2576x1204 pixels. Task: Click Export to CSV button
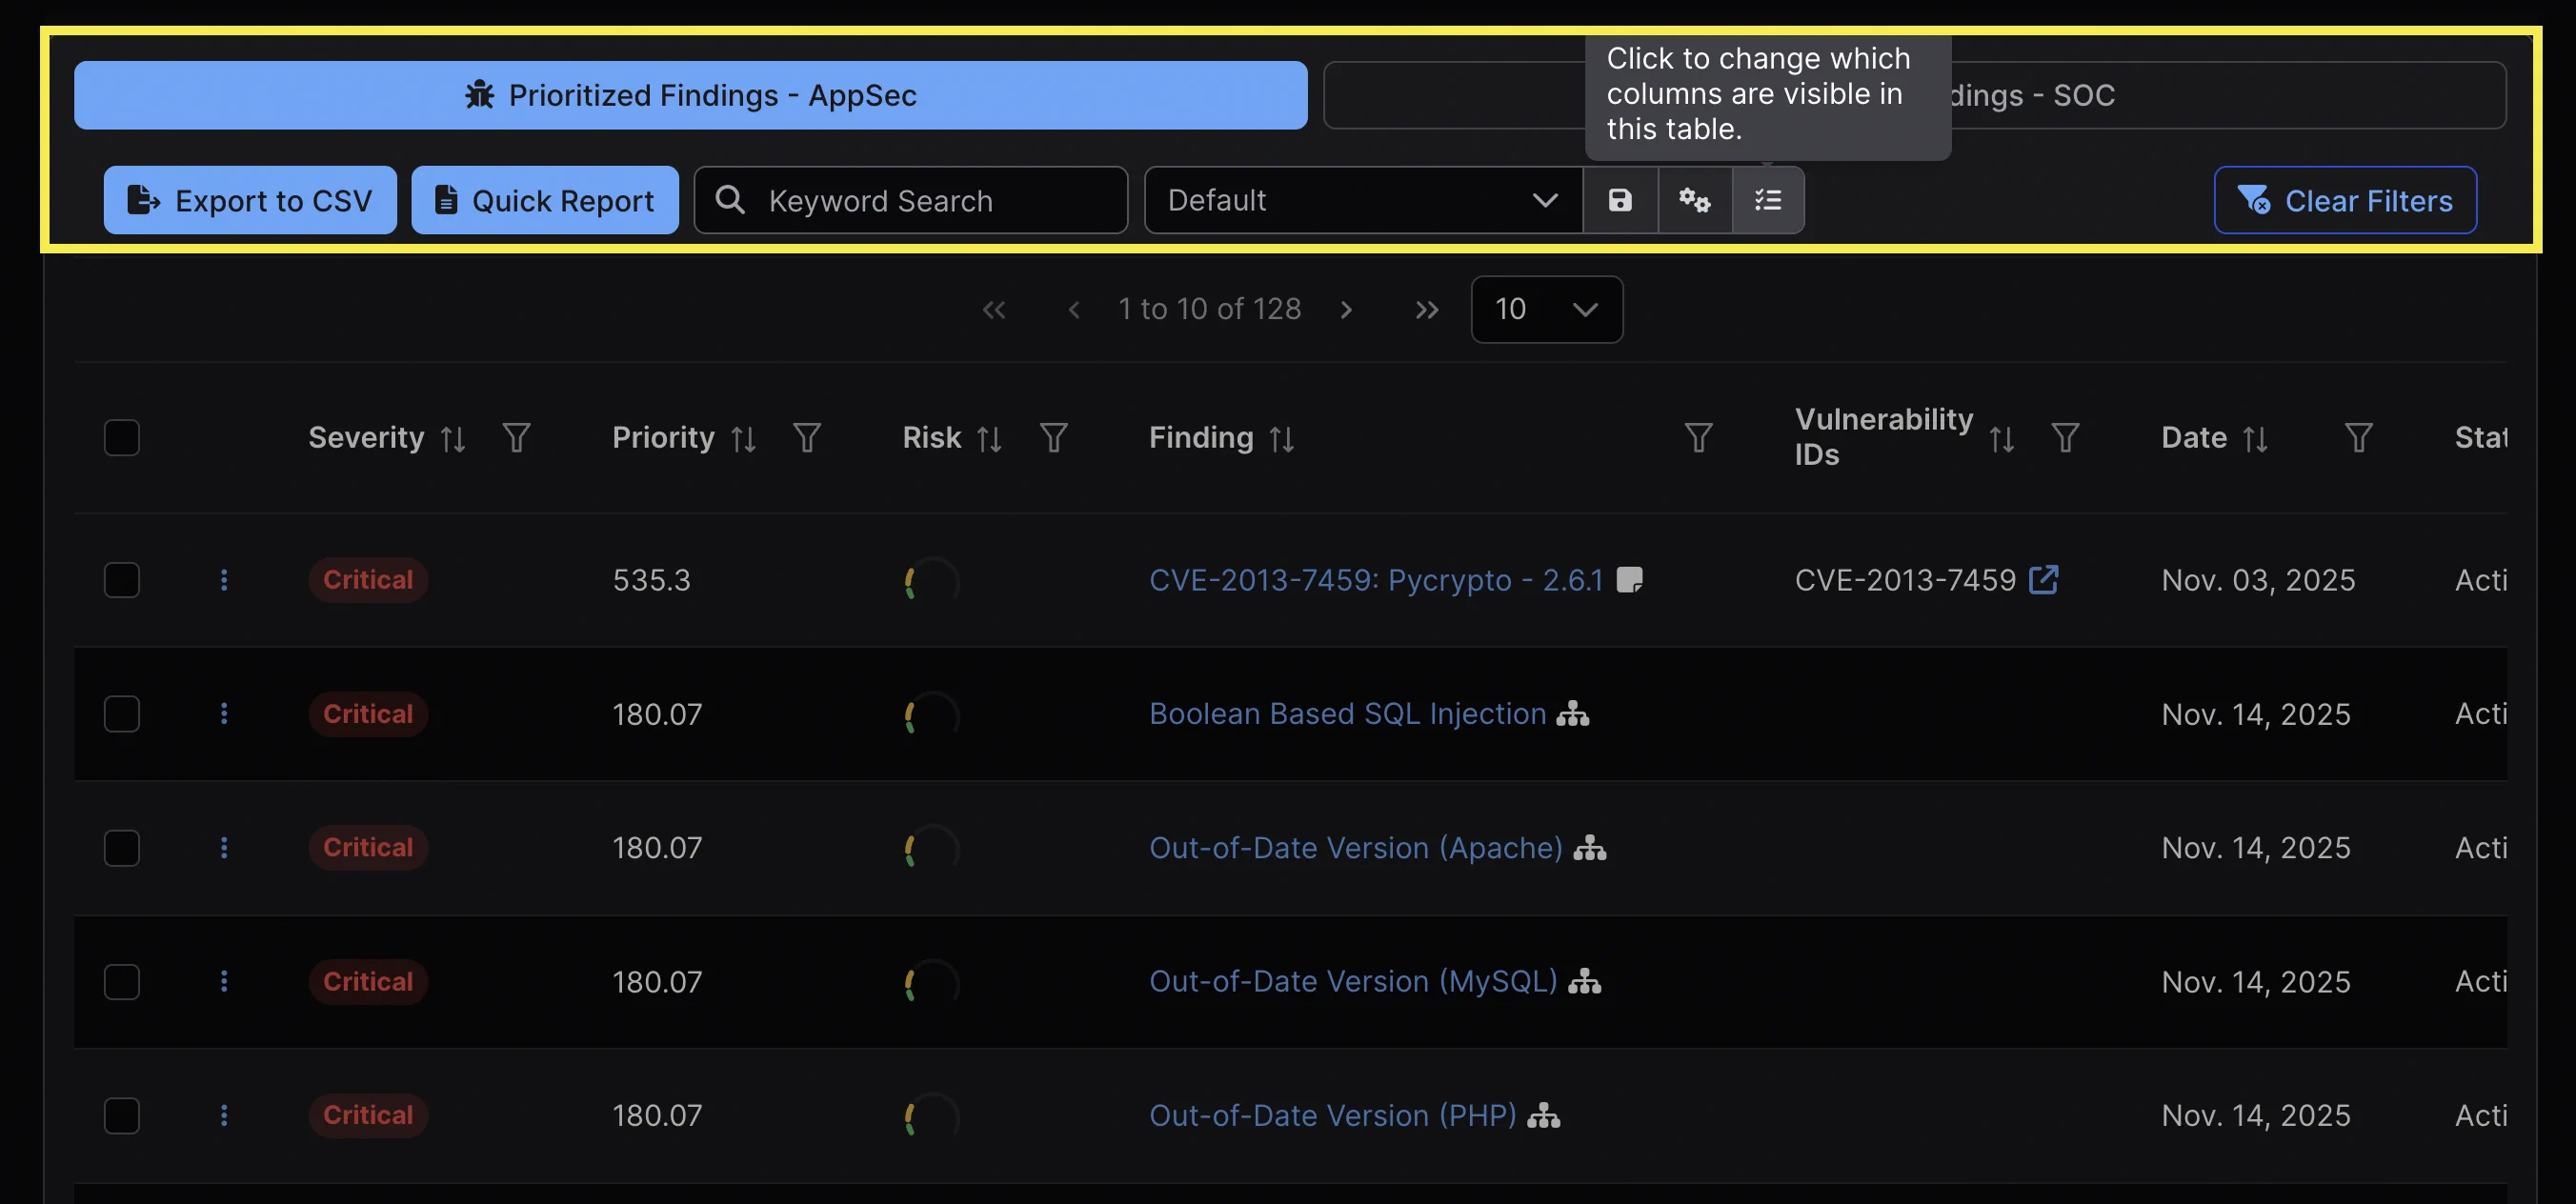(250, 200)
